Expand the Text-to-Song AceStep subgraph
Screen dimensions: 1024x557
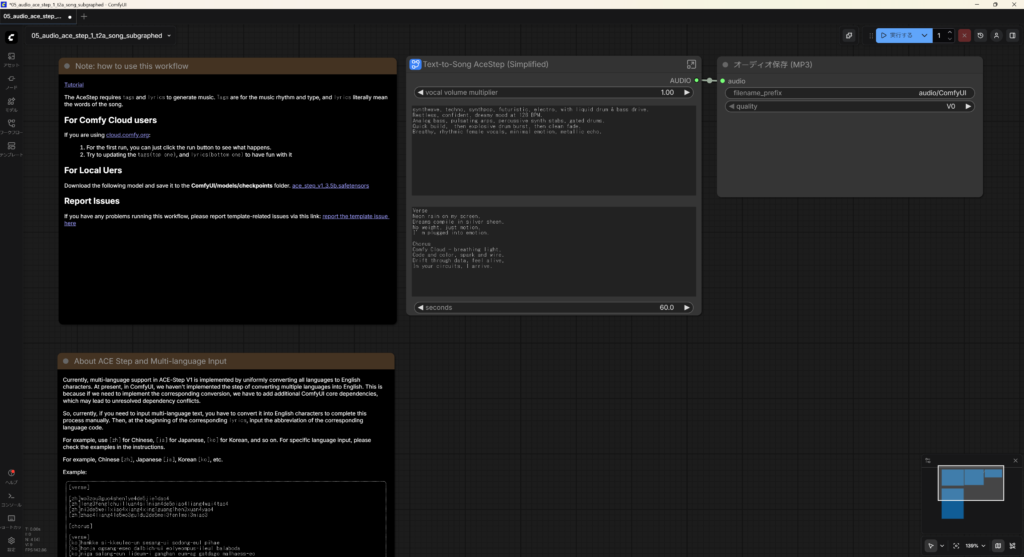coord(691,65)
